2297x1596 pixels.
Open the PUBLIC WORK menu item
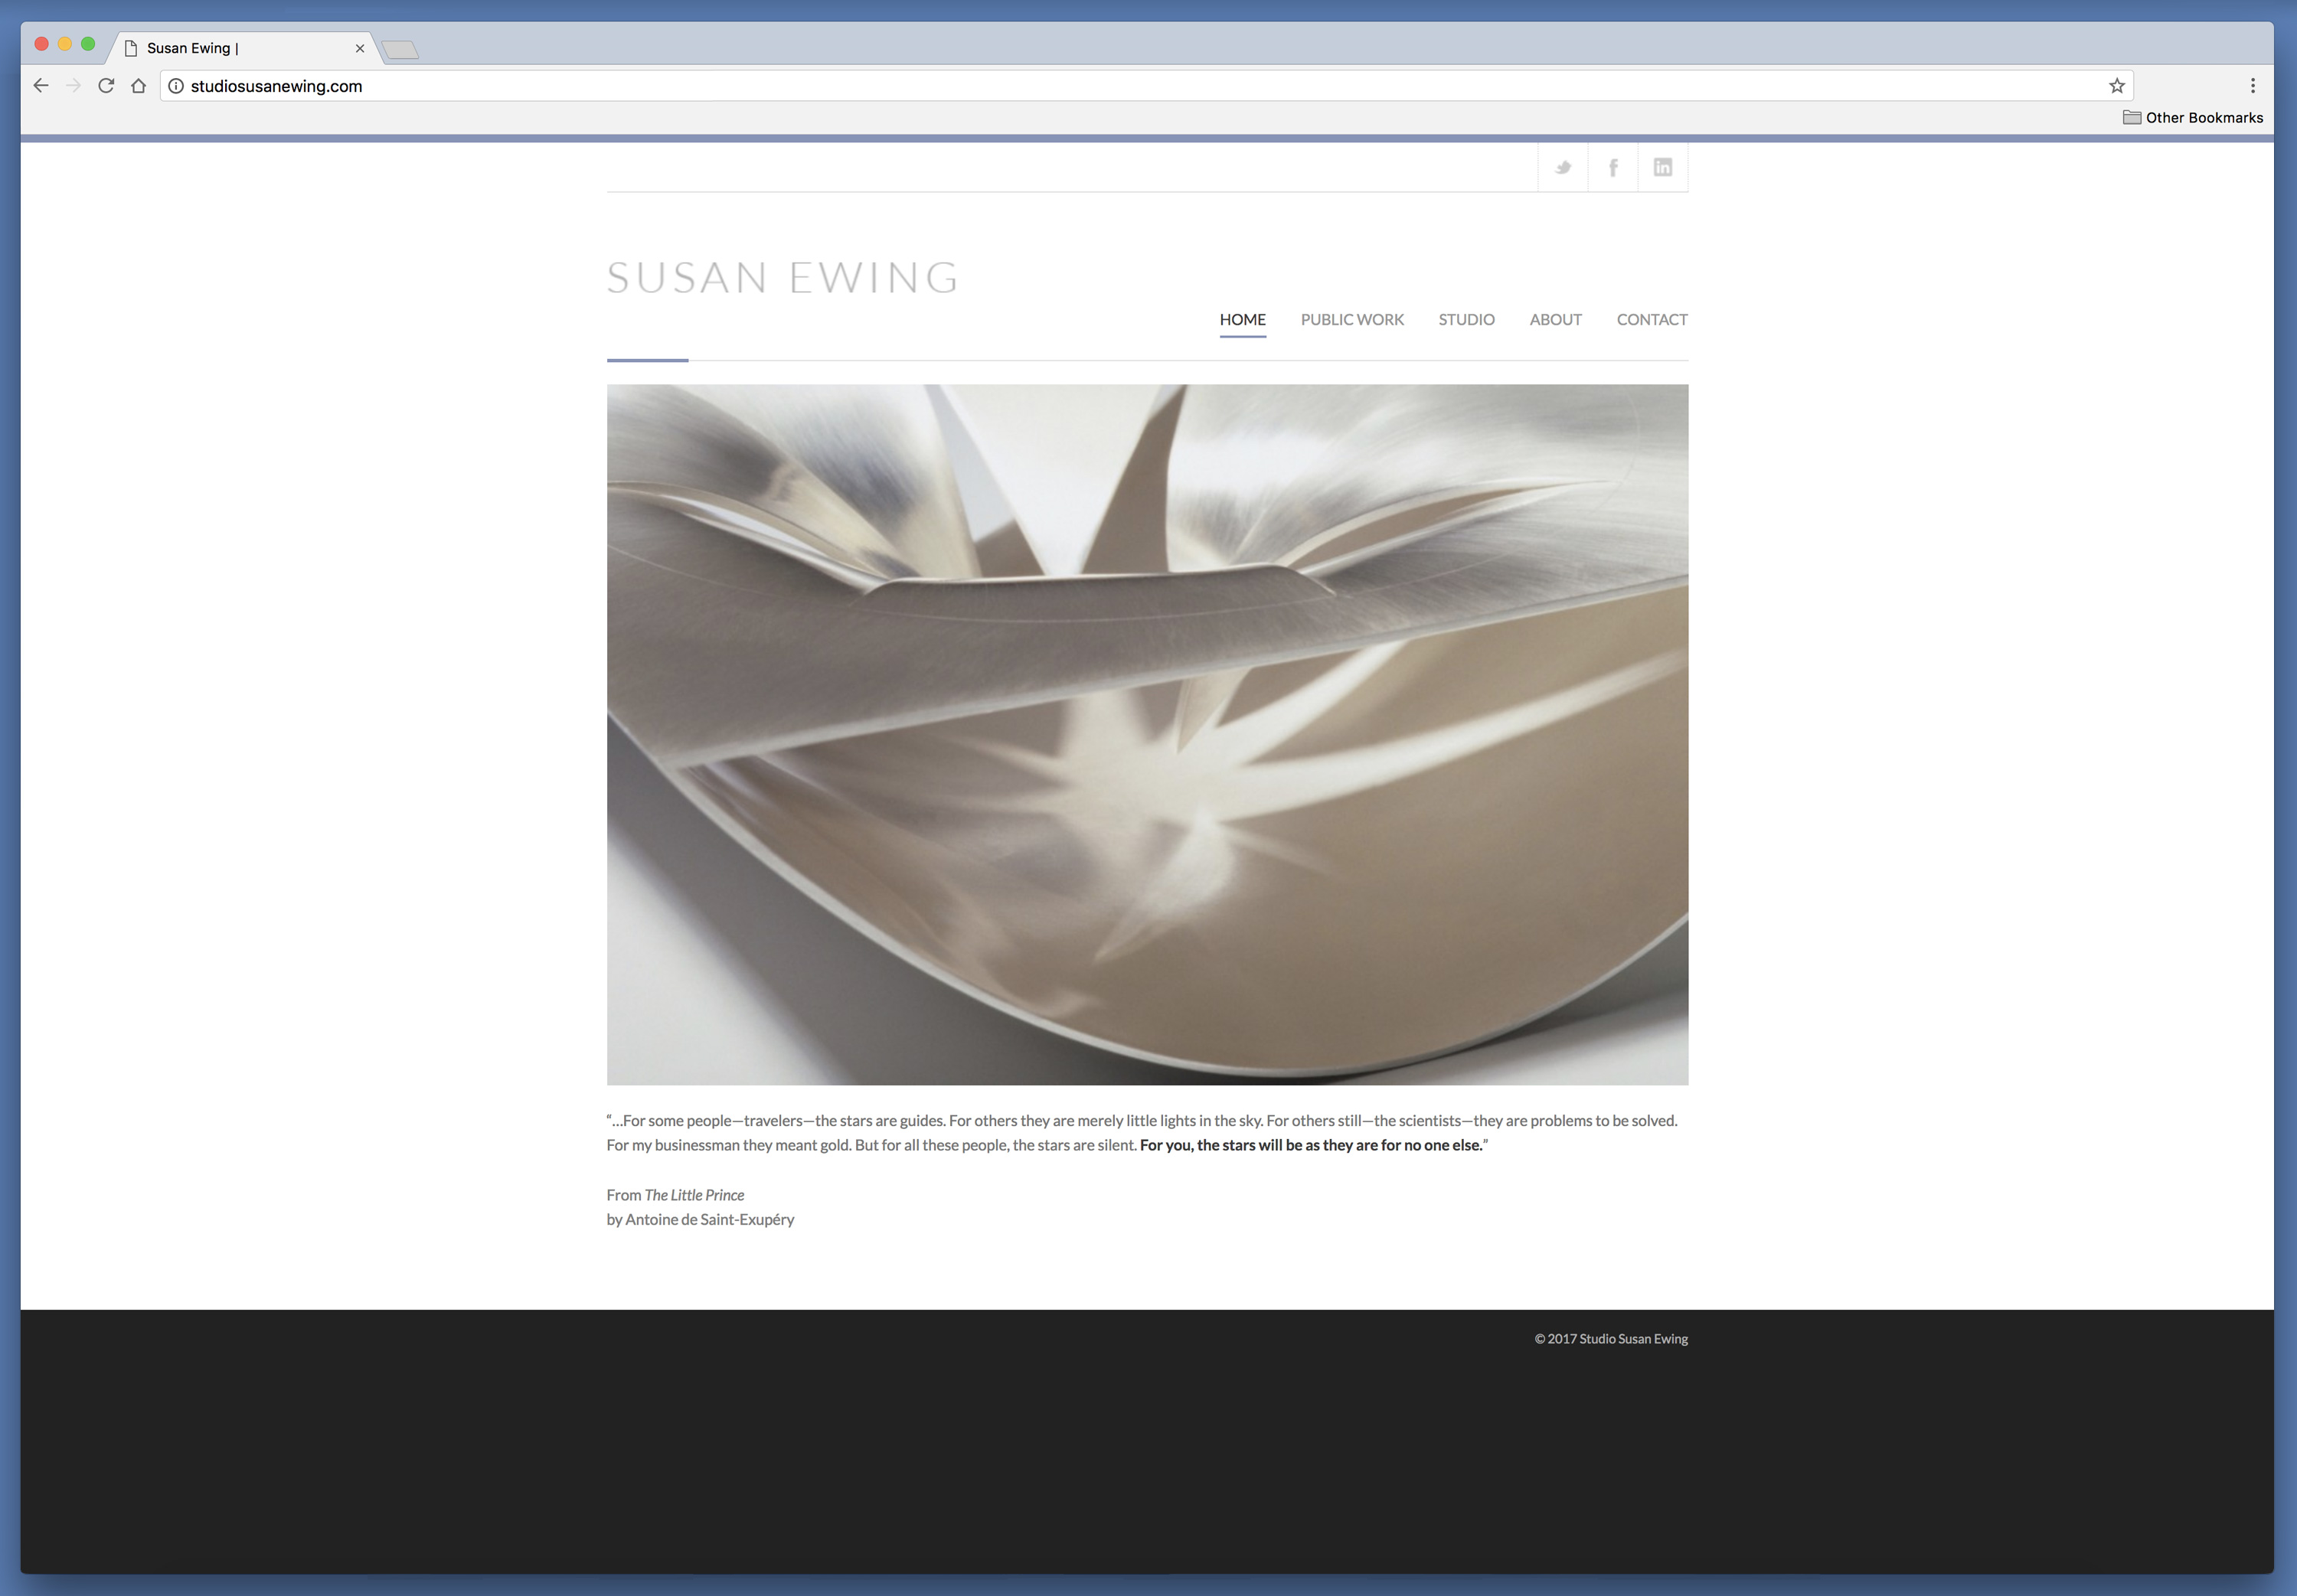coord(1352,319)
